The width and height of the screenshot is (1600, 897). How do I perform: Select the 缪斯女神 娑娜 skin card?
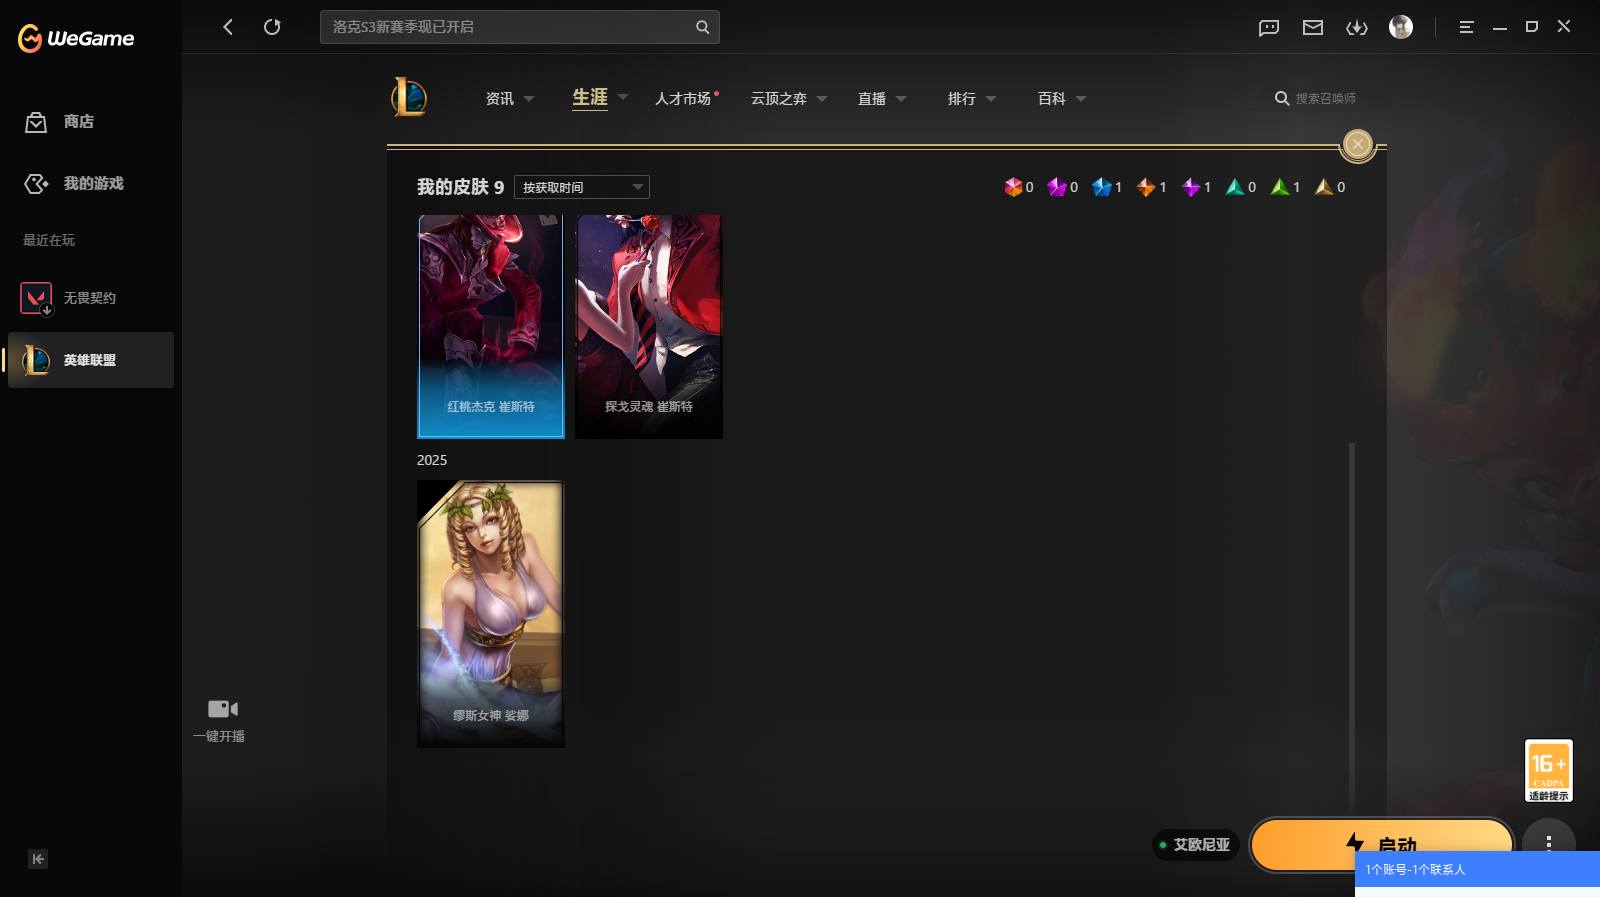491,614
